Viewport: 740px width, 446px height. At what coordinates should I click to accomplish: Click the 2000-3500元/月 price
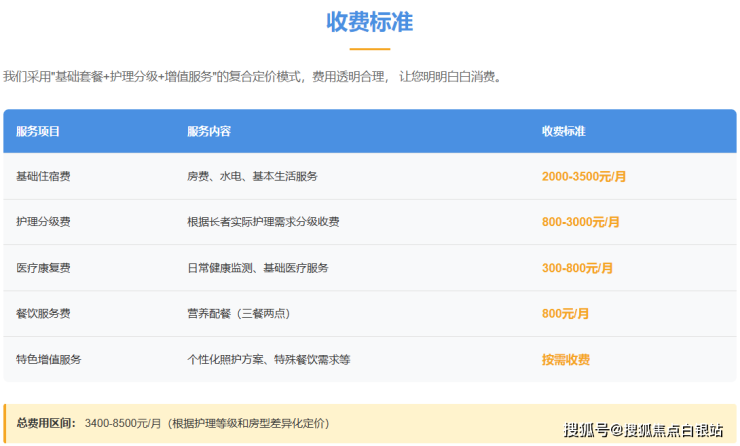tap(584, 176)
